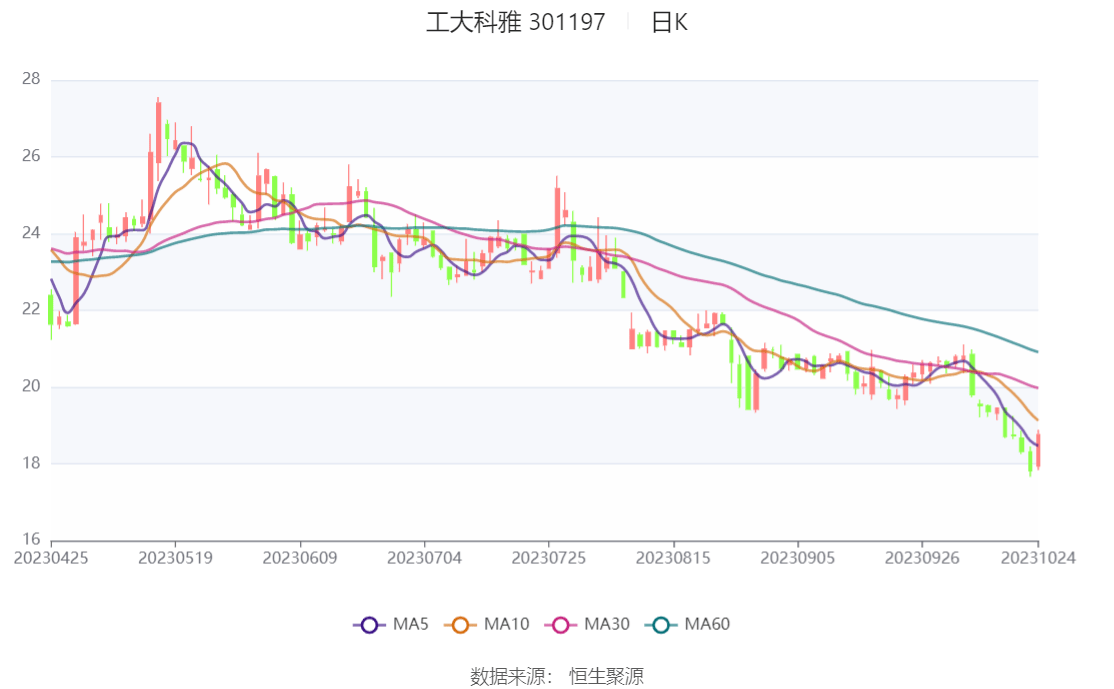Toggle the MA60 teal legend marker
1114x689 pixels.
661,625
